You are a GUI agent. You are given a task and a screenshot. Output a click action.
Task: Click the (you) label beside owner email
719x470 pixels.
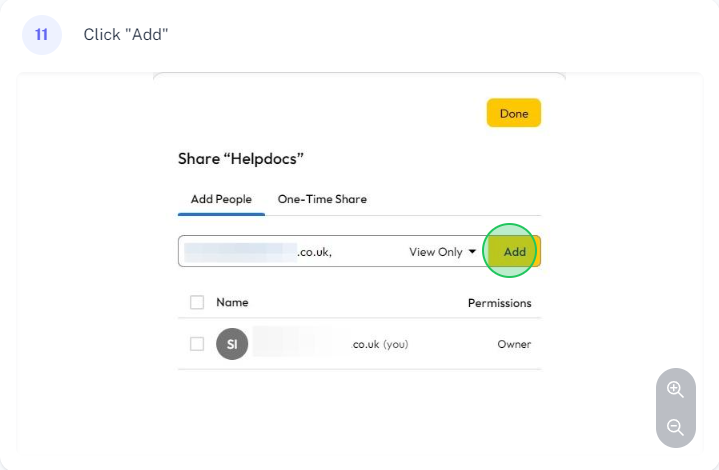tap(396, 344)
